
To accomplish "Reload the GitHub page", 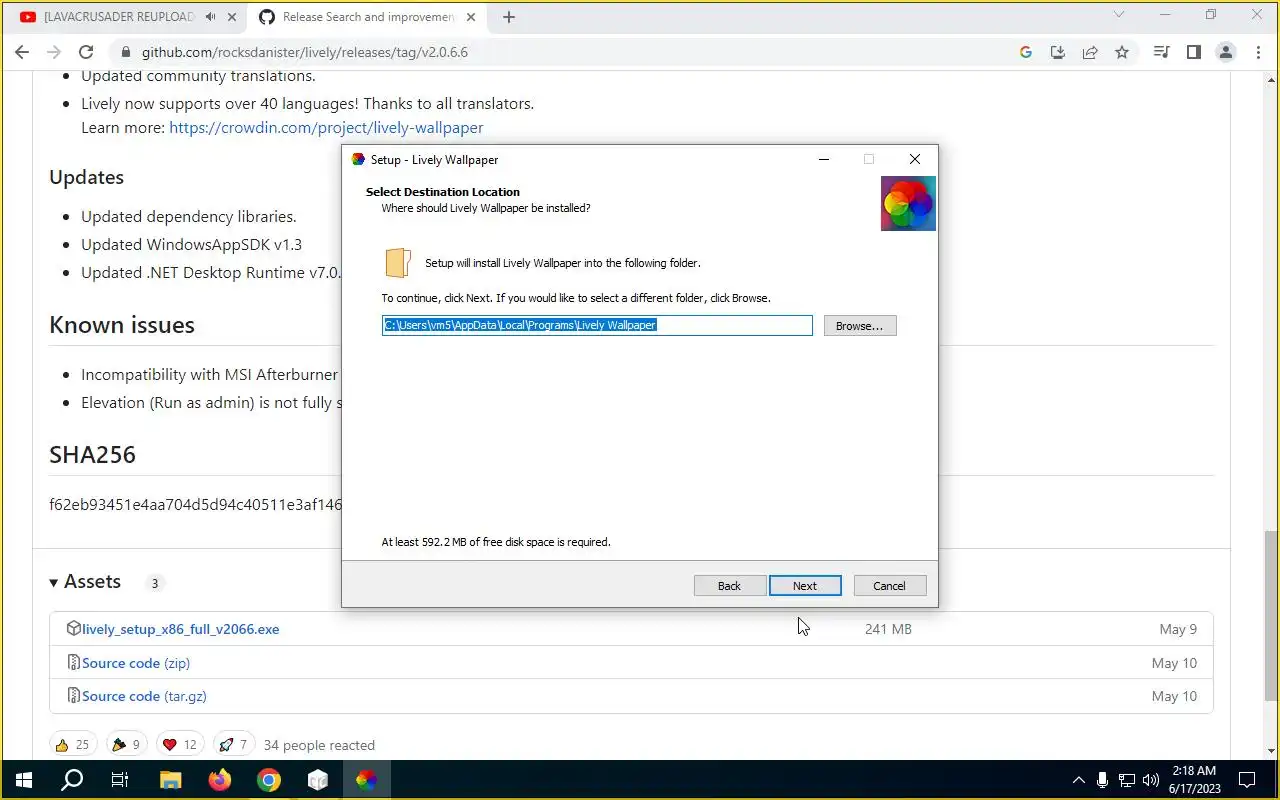I will click(86, 52).
